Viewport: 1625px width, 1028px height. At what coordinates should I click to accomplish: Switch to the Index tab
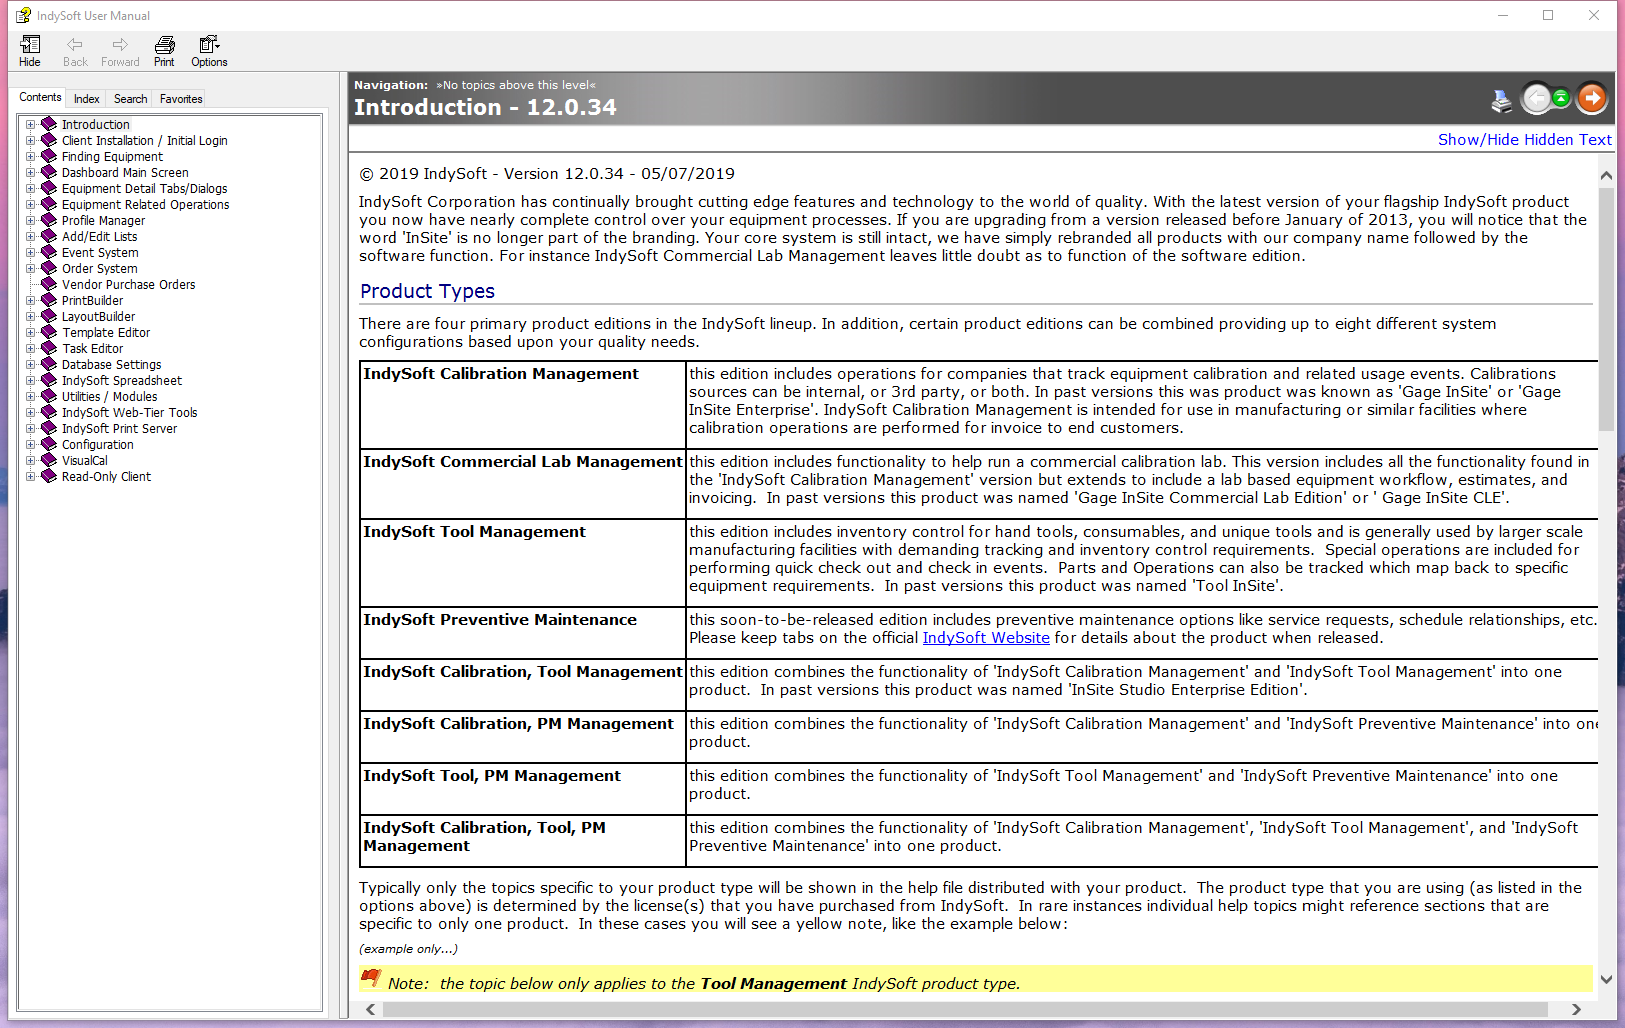[87, 99]
